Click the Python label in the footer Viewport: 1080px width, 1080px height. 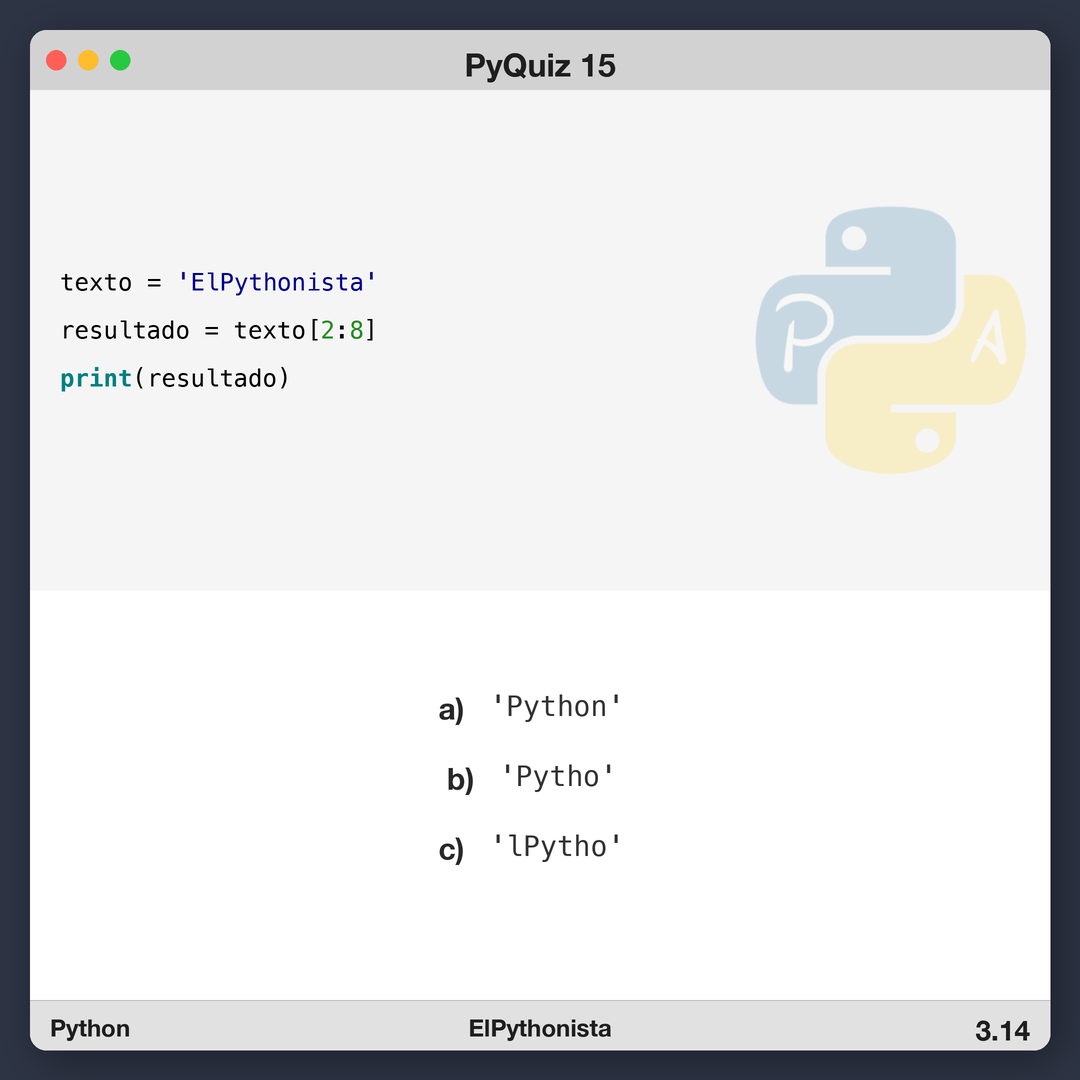click(x=90, y=1029)
